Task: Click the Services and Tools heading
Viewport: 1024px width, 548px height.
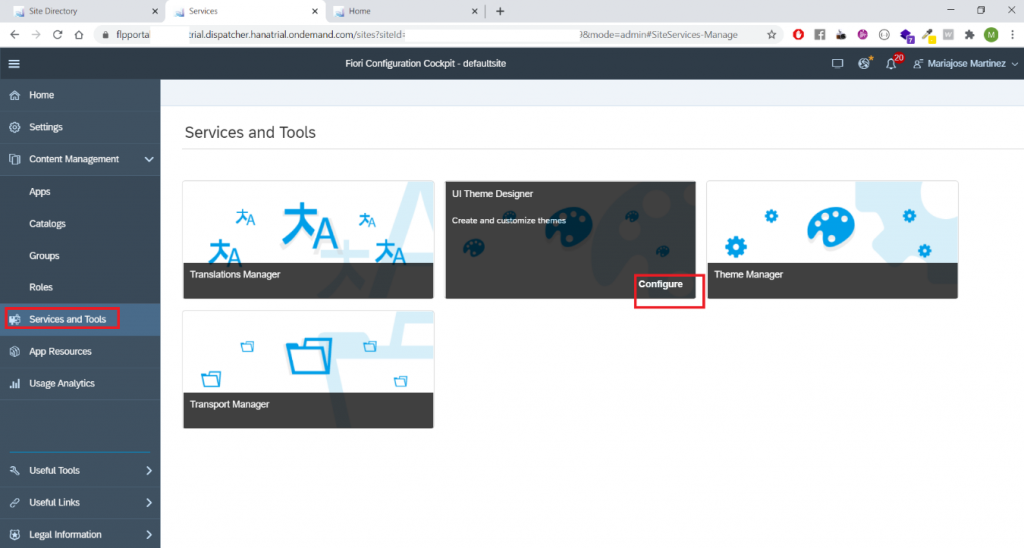Action: click(250, 133)
